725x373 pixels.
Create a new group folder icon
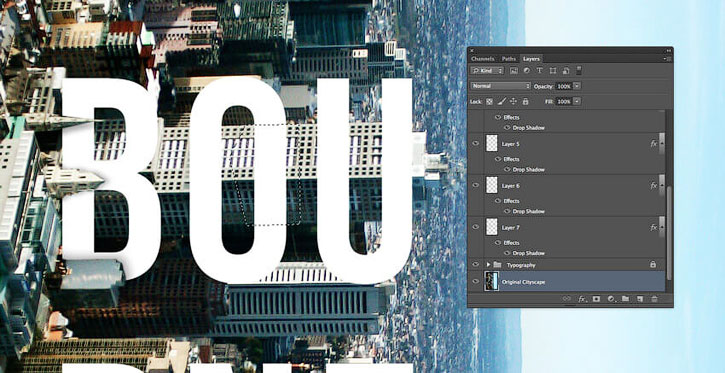(x=625, y=299)
